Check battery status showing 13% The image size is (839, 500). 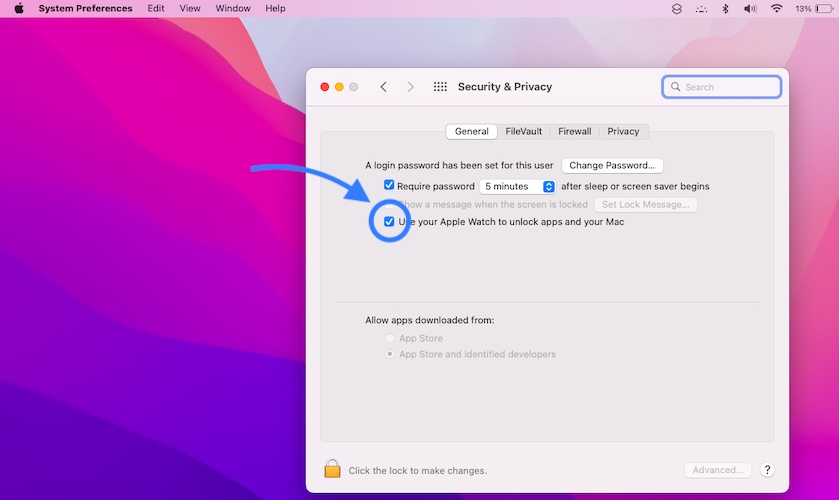click(x=813, y=9)
